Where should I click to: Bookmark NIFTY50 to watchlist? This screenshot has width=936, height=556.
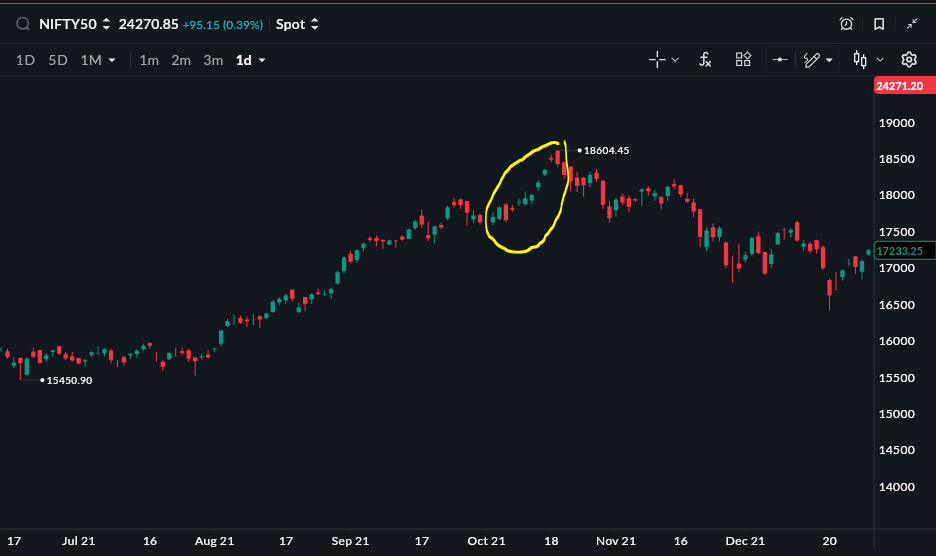pyautogui.click(x=879, y=24)
